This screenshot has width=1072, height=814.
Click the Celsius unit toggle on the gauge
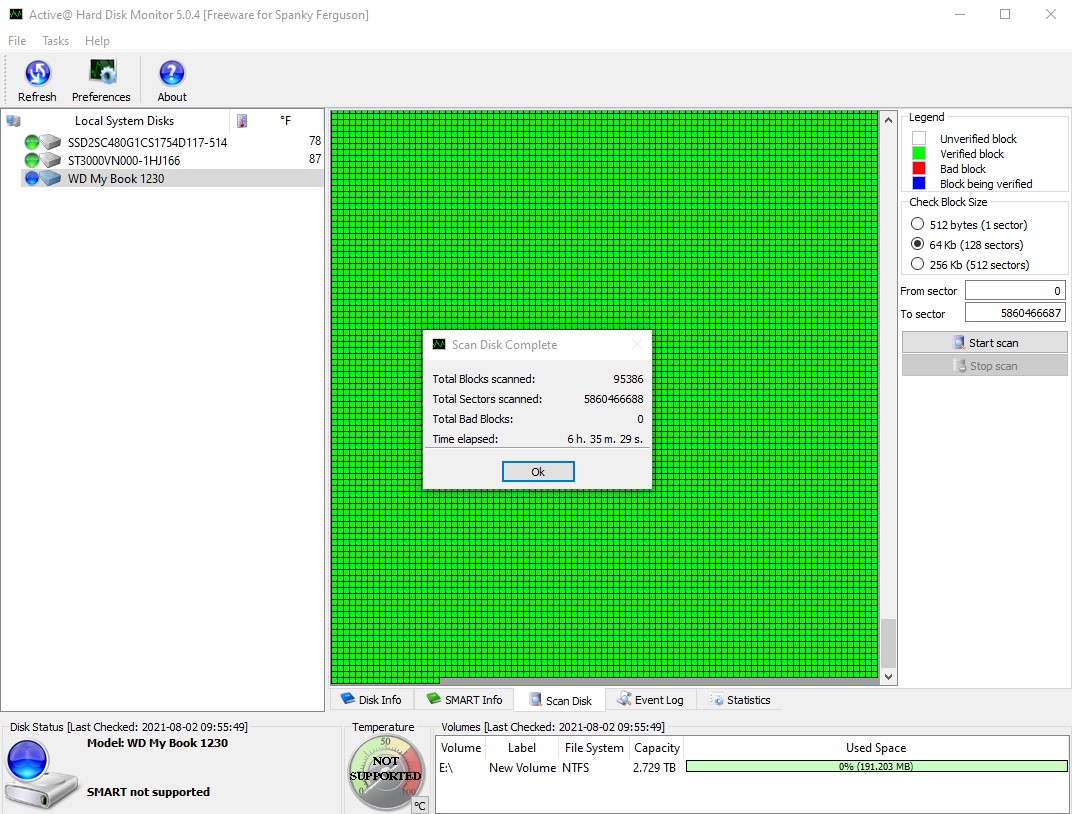pos(420,805)
